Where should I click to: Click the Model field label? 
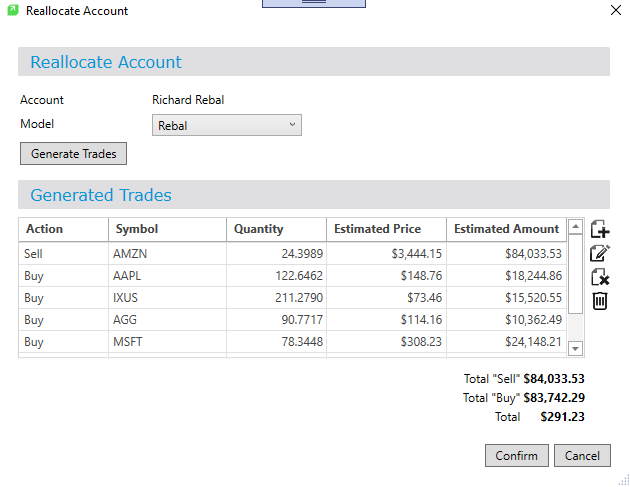(37, 124)
